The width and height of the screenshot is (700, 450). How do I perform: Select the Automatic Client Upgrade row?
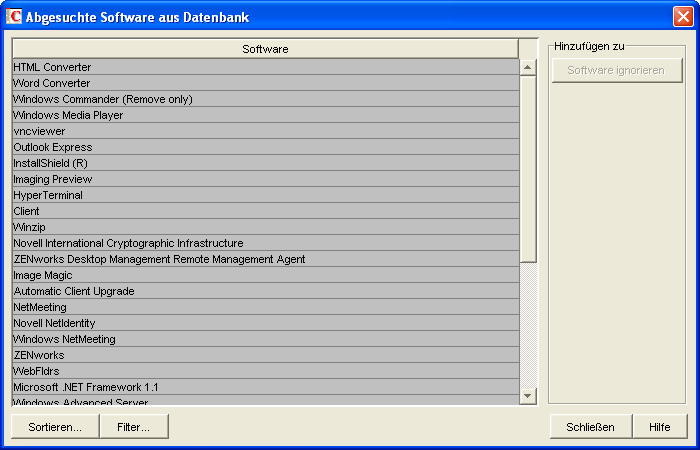point(266,292)
